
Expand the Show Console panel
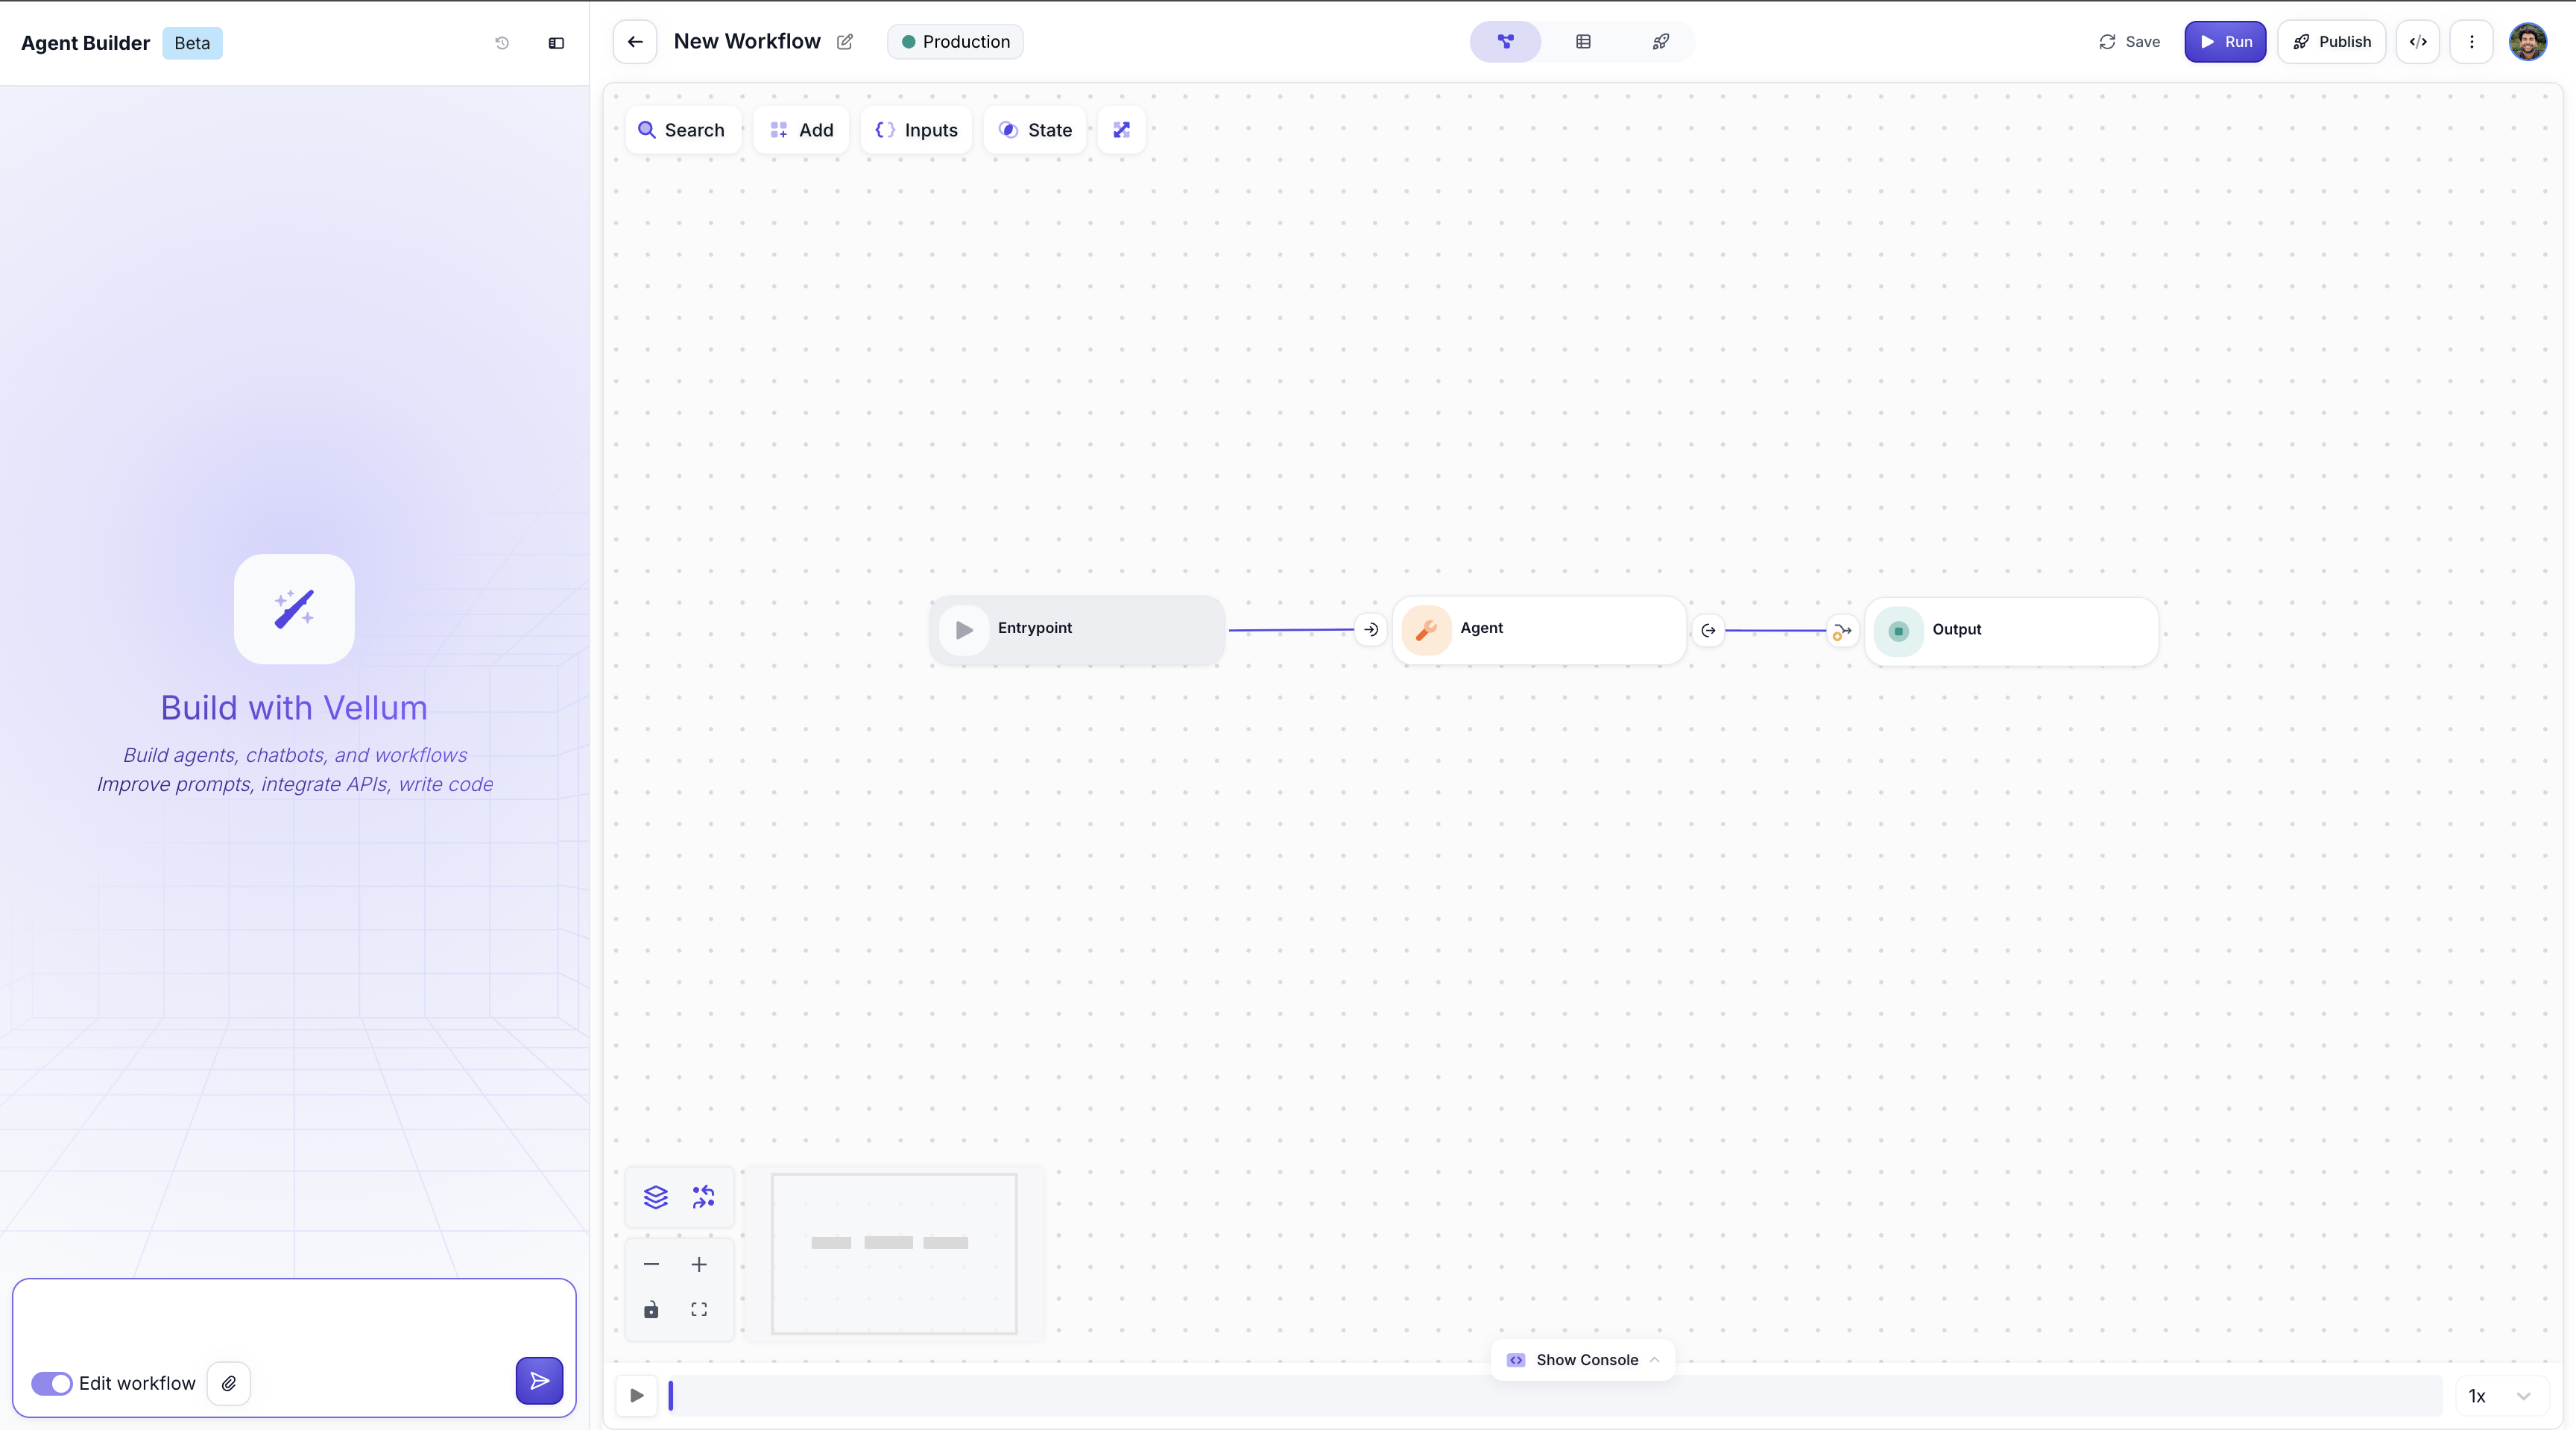(1583, 1359)
